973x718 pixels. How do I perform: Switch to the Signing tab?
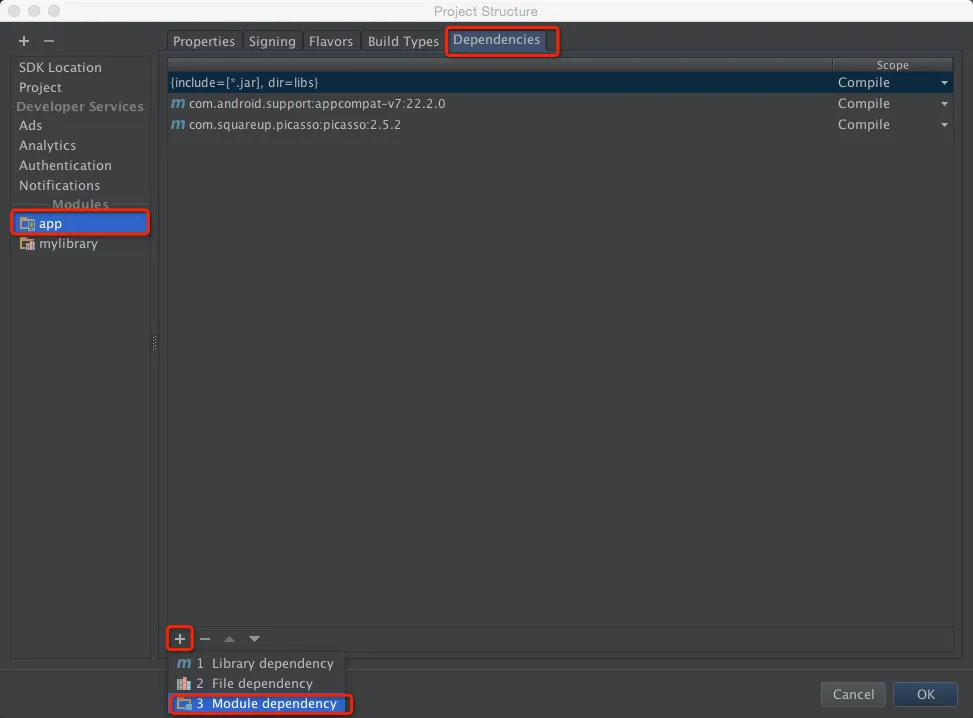pyautogui.click(x=272, y=41)
